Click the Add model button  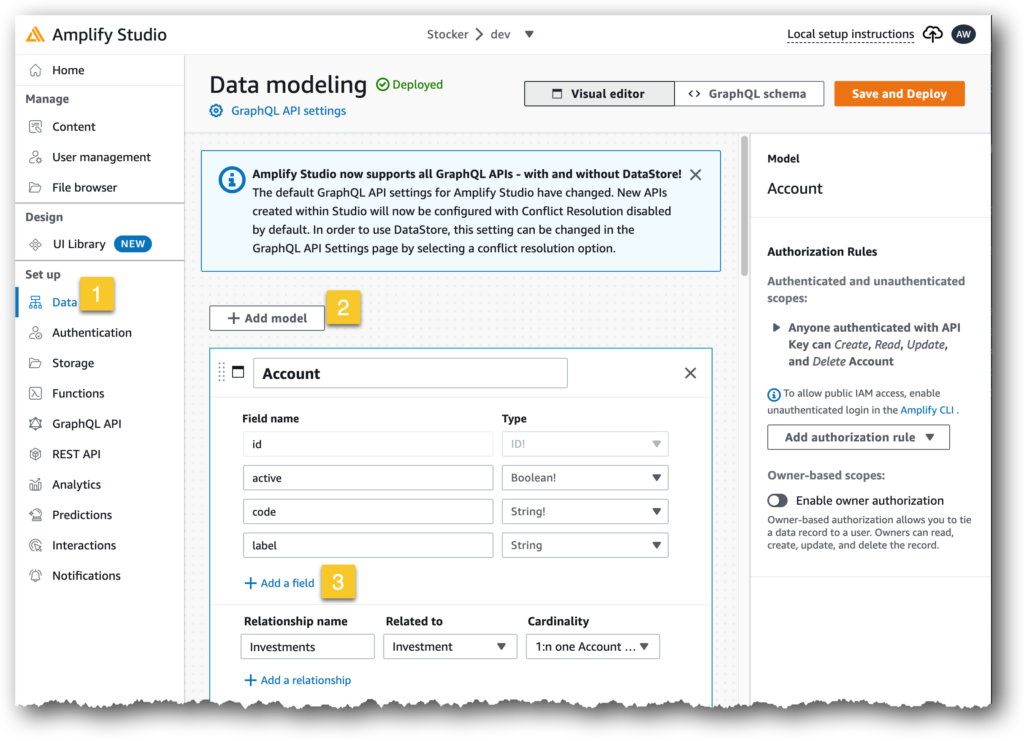(267, 318)
